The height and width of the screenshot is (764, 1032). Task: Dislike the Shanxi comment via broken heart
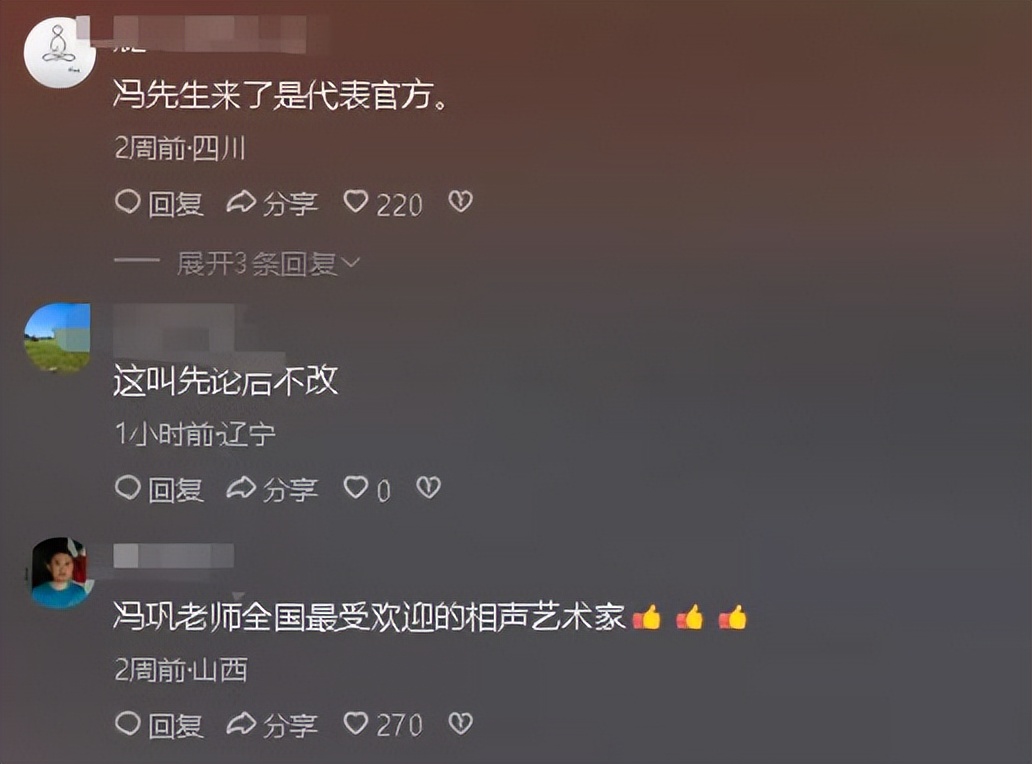460,723
